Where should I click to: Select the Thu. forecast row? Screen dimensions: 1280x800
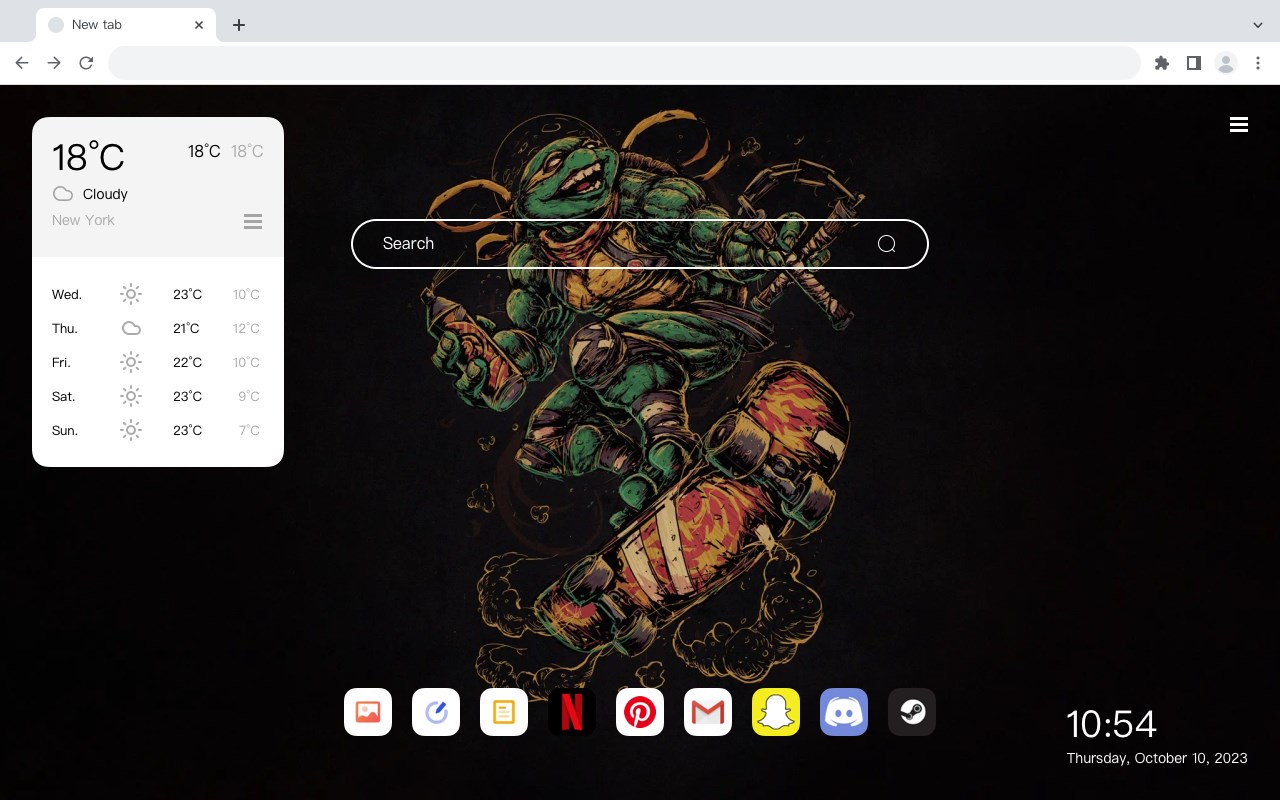coord(158,328)
